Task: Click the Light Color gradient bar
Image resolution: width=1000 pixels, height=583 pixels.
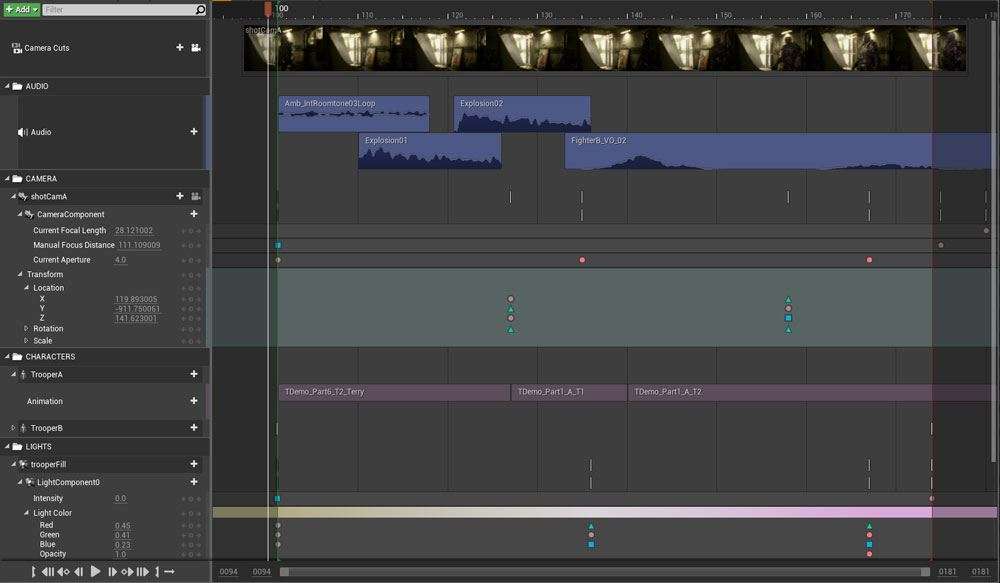Action: 604,512
